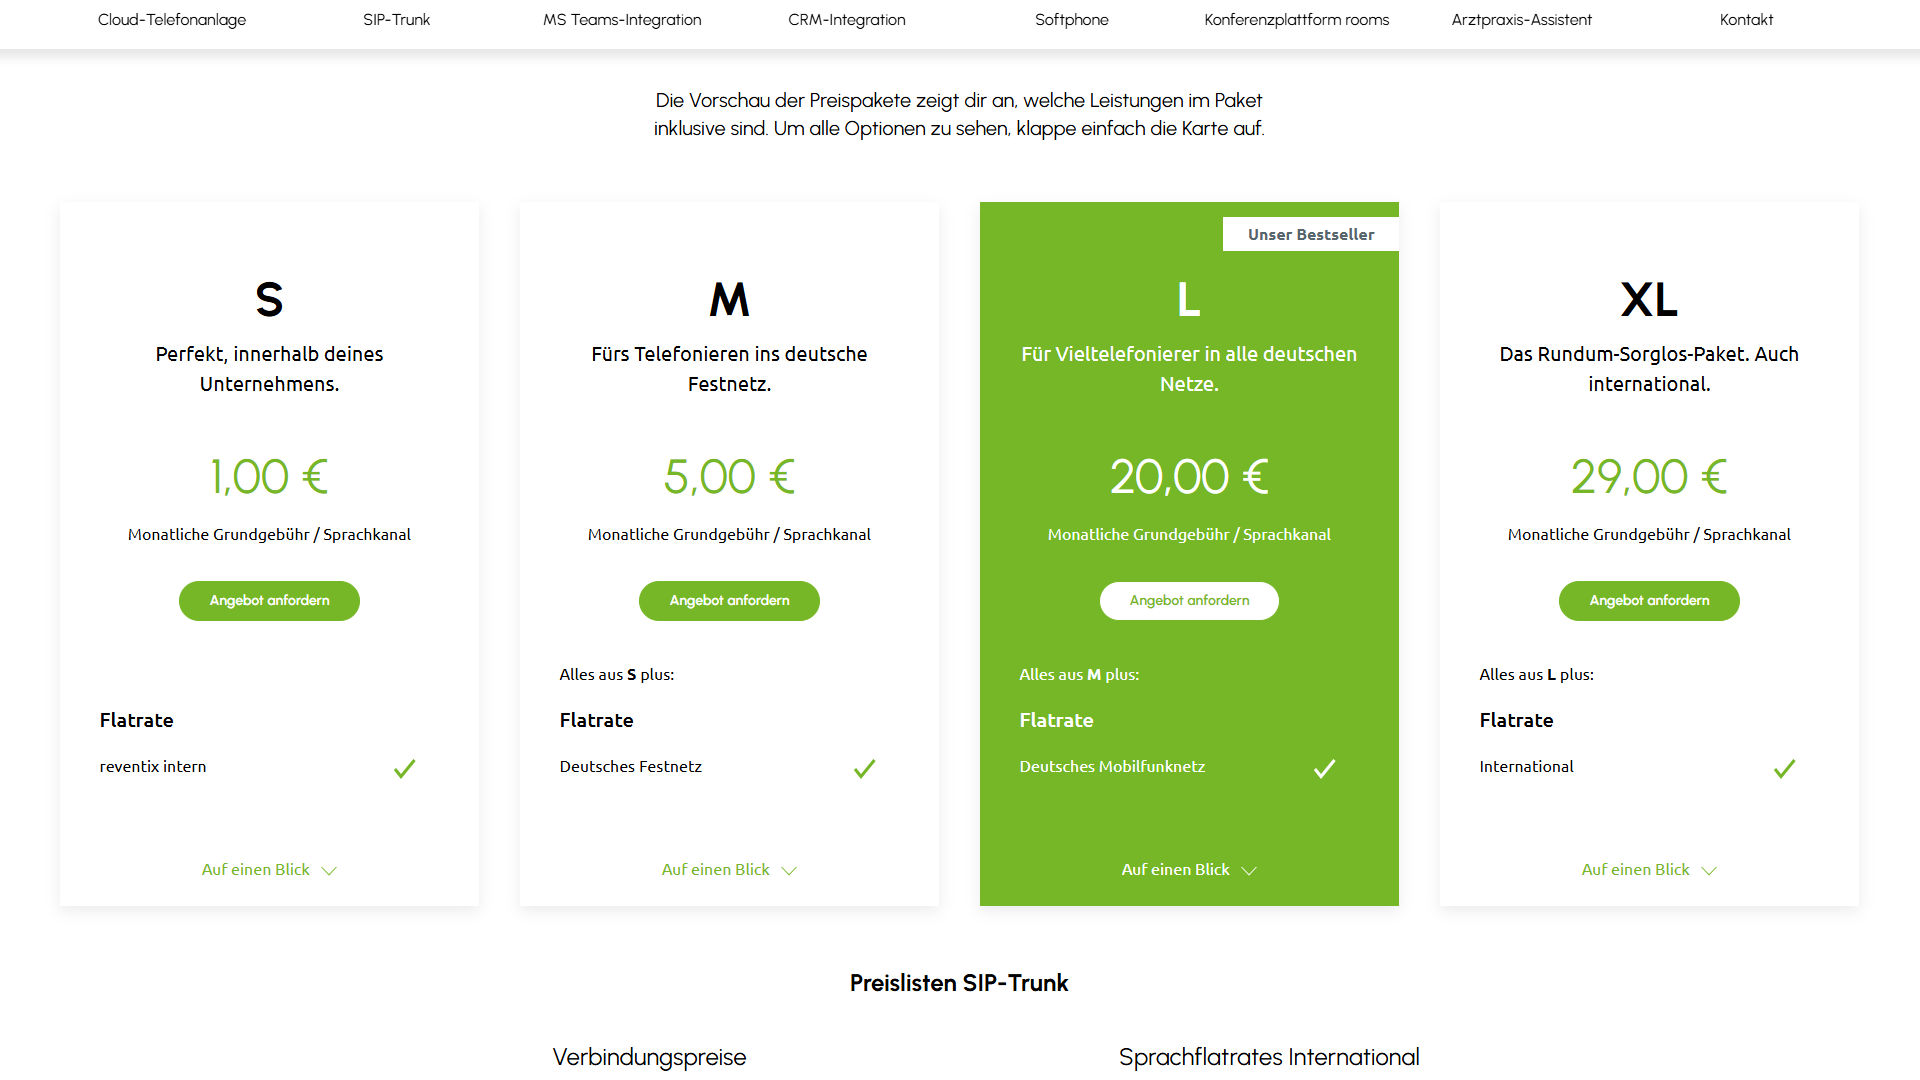The height and width of the screenshot is (1080, 1920).
Task: Open Cloud-Telefonanlage menu item
Action: 172,20
